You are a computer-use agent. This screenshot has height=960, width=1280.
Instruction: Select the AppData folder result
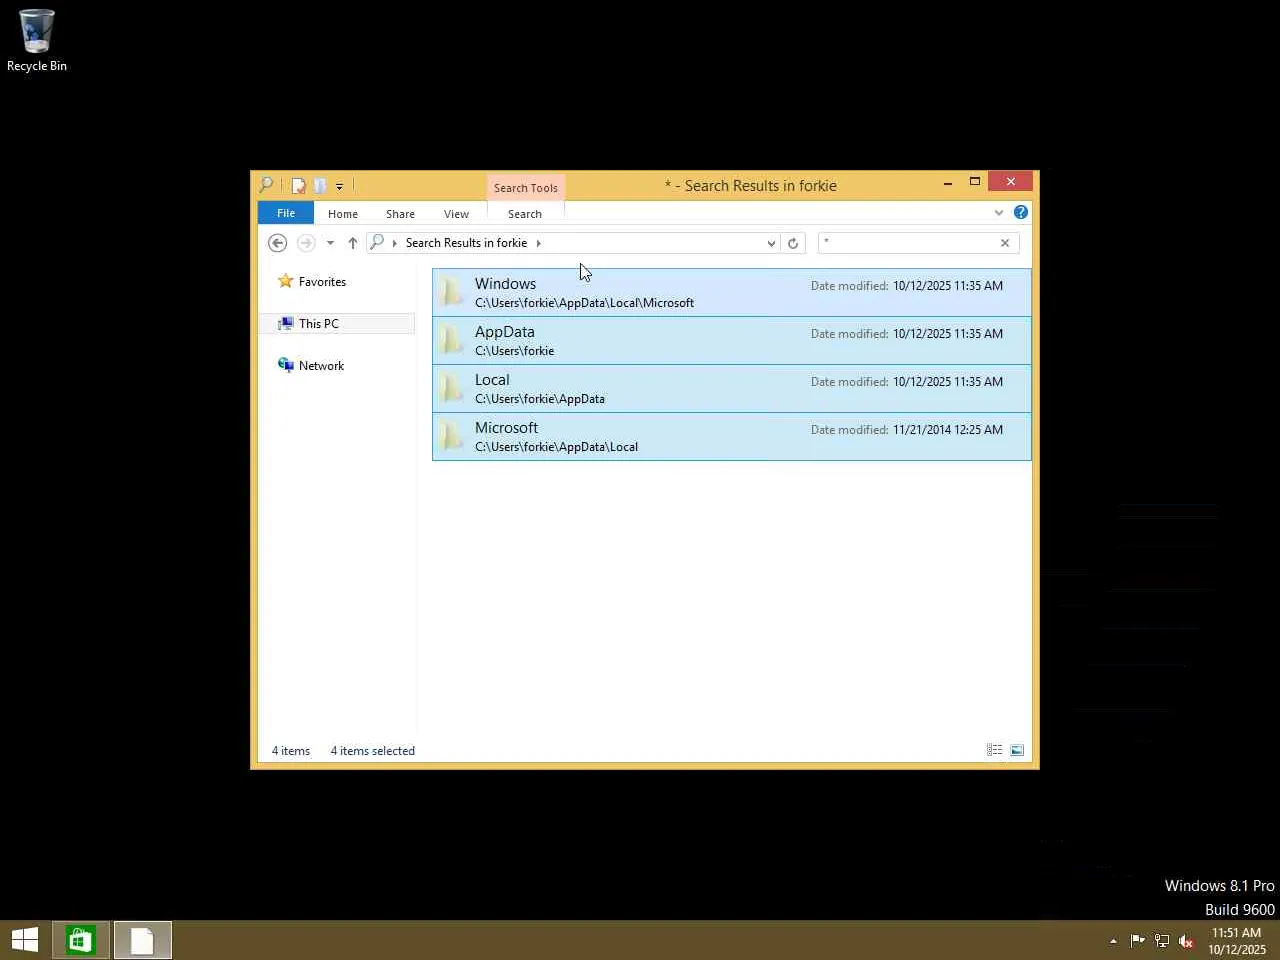pos(732,341)
